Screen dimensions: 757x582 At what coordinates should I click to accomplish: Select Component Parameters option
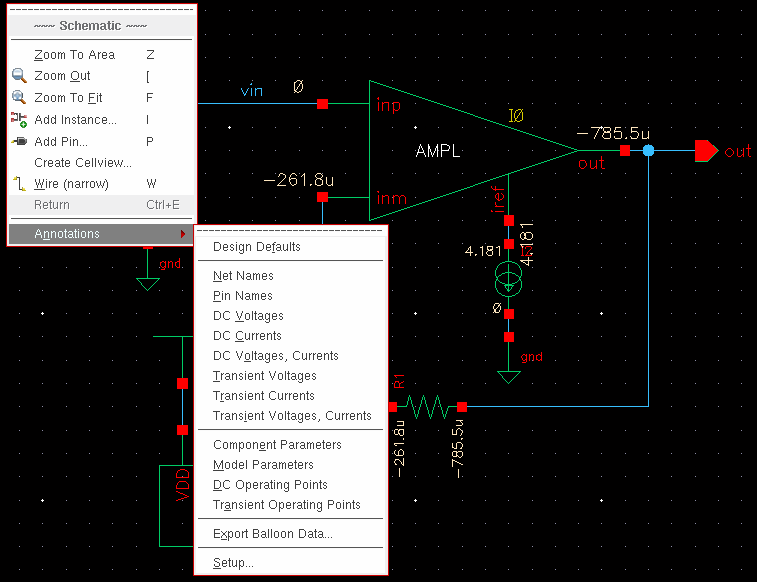tap(277, 445)
